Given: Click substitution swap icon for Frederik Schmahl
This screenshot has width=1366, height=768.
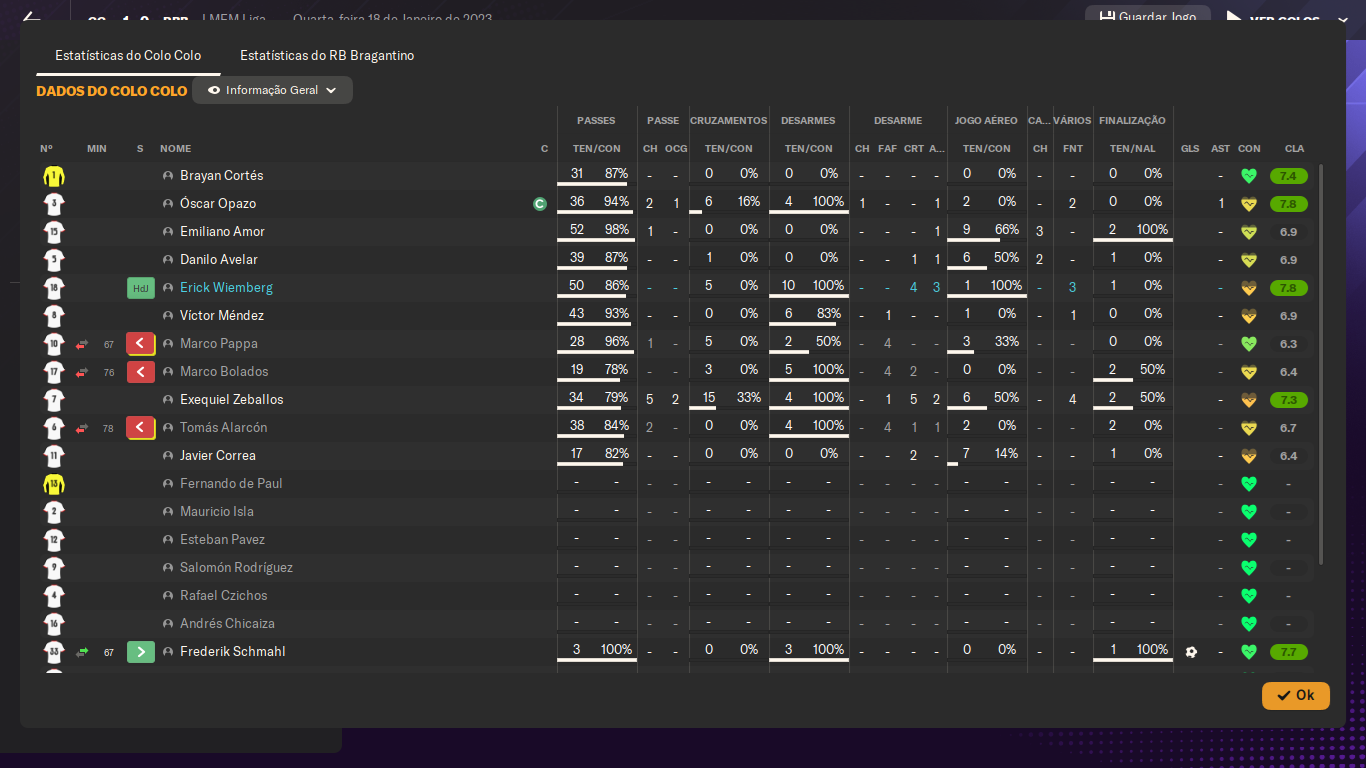Looking at the screenshot, I should click(82, 652).
